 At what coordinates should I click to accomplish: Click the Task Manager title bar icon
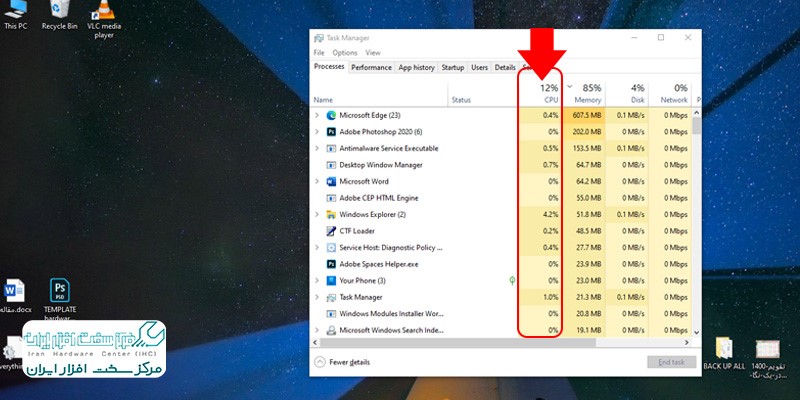tap(319, 38)
